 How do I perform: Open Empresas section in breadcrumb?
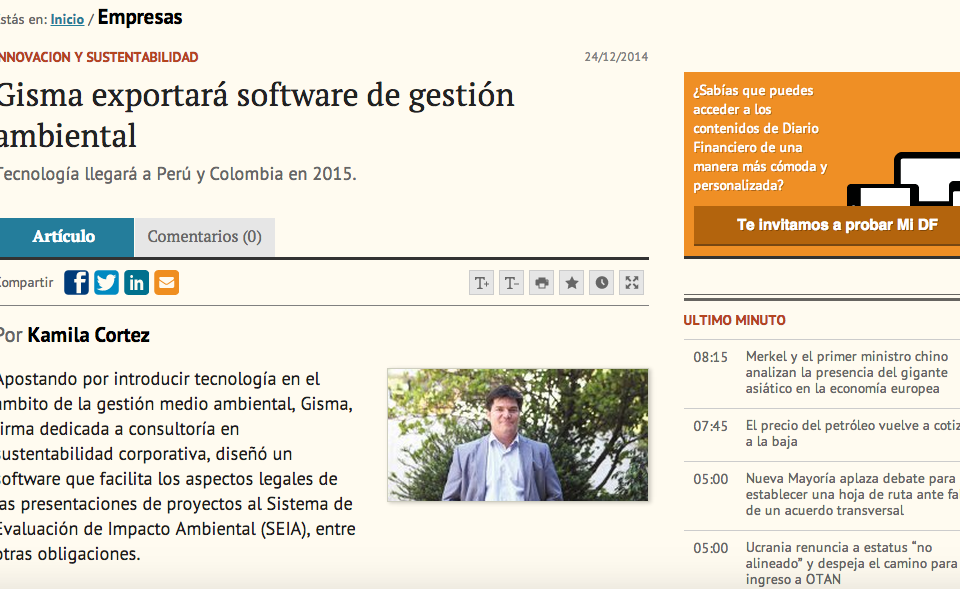[140, 18]
